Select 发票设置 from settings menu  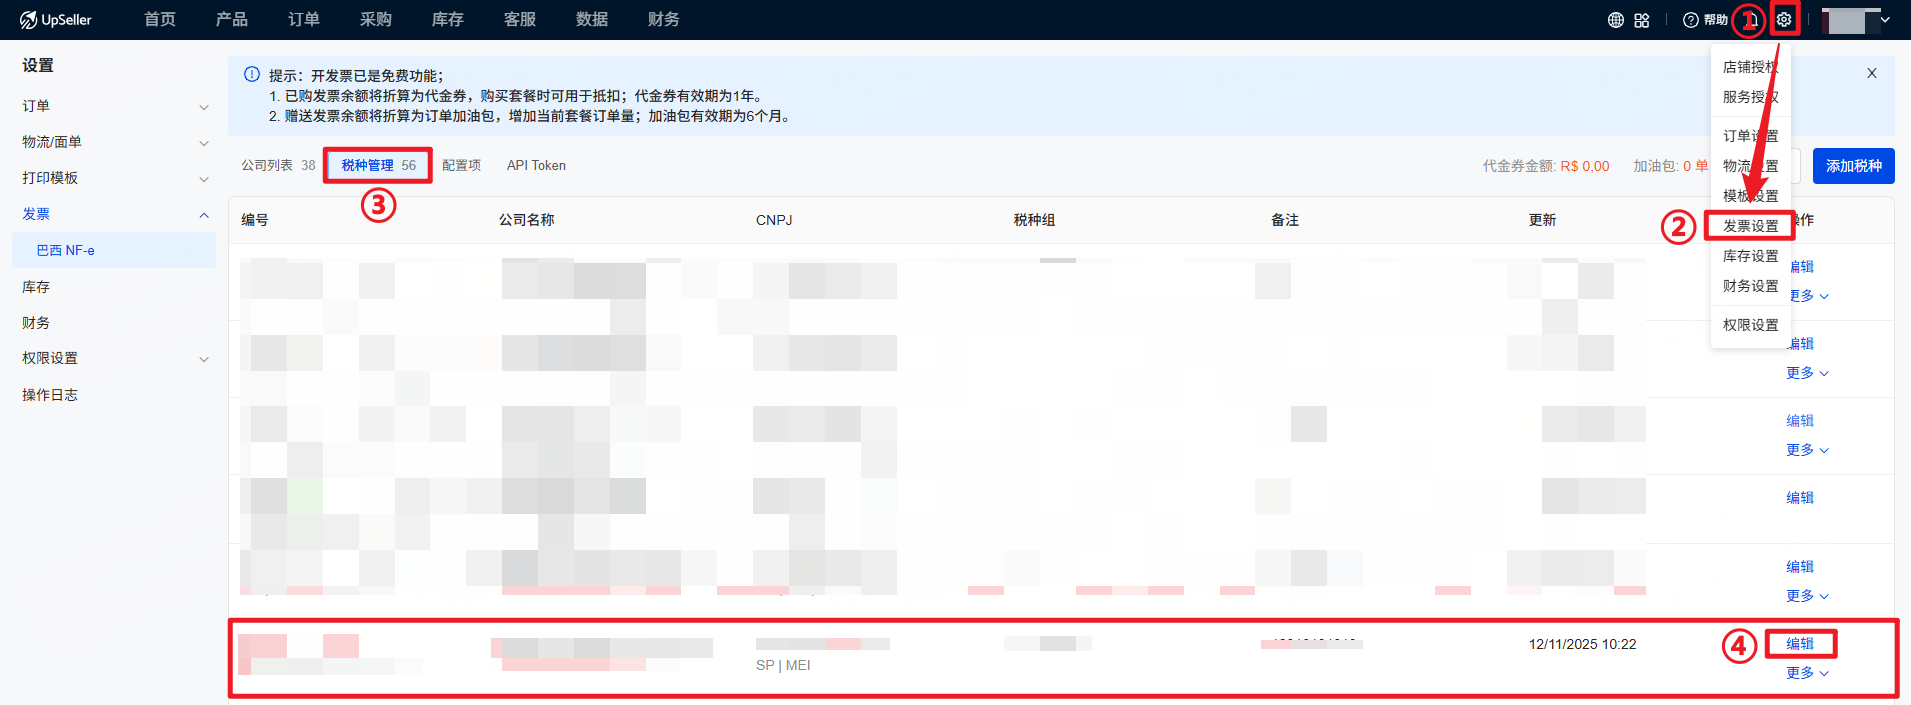(1750, 226)
